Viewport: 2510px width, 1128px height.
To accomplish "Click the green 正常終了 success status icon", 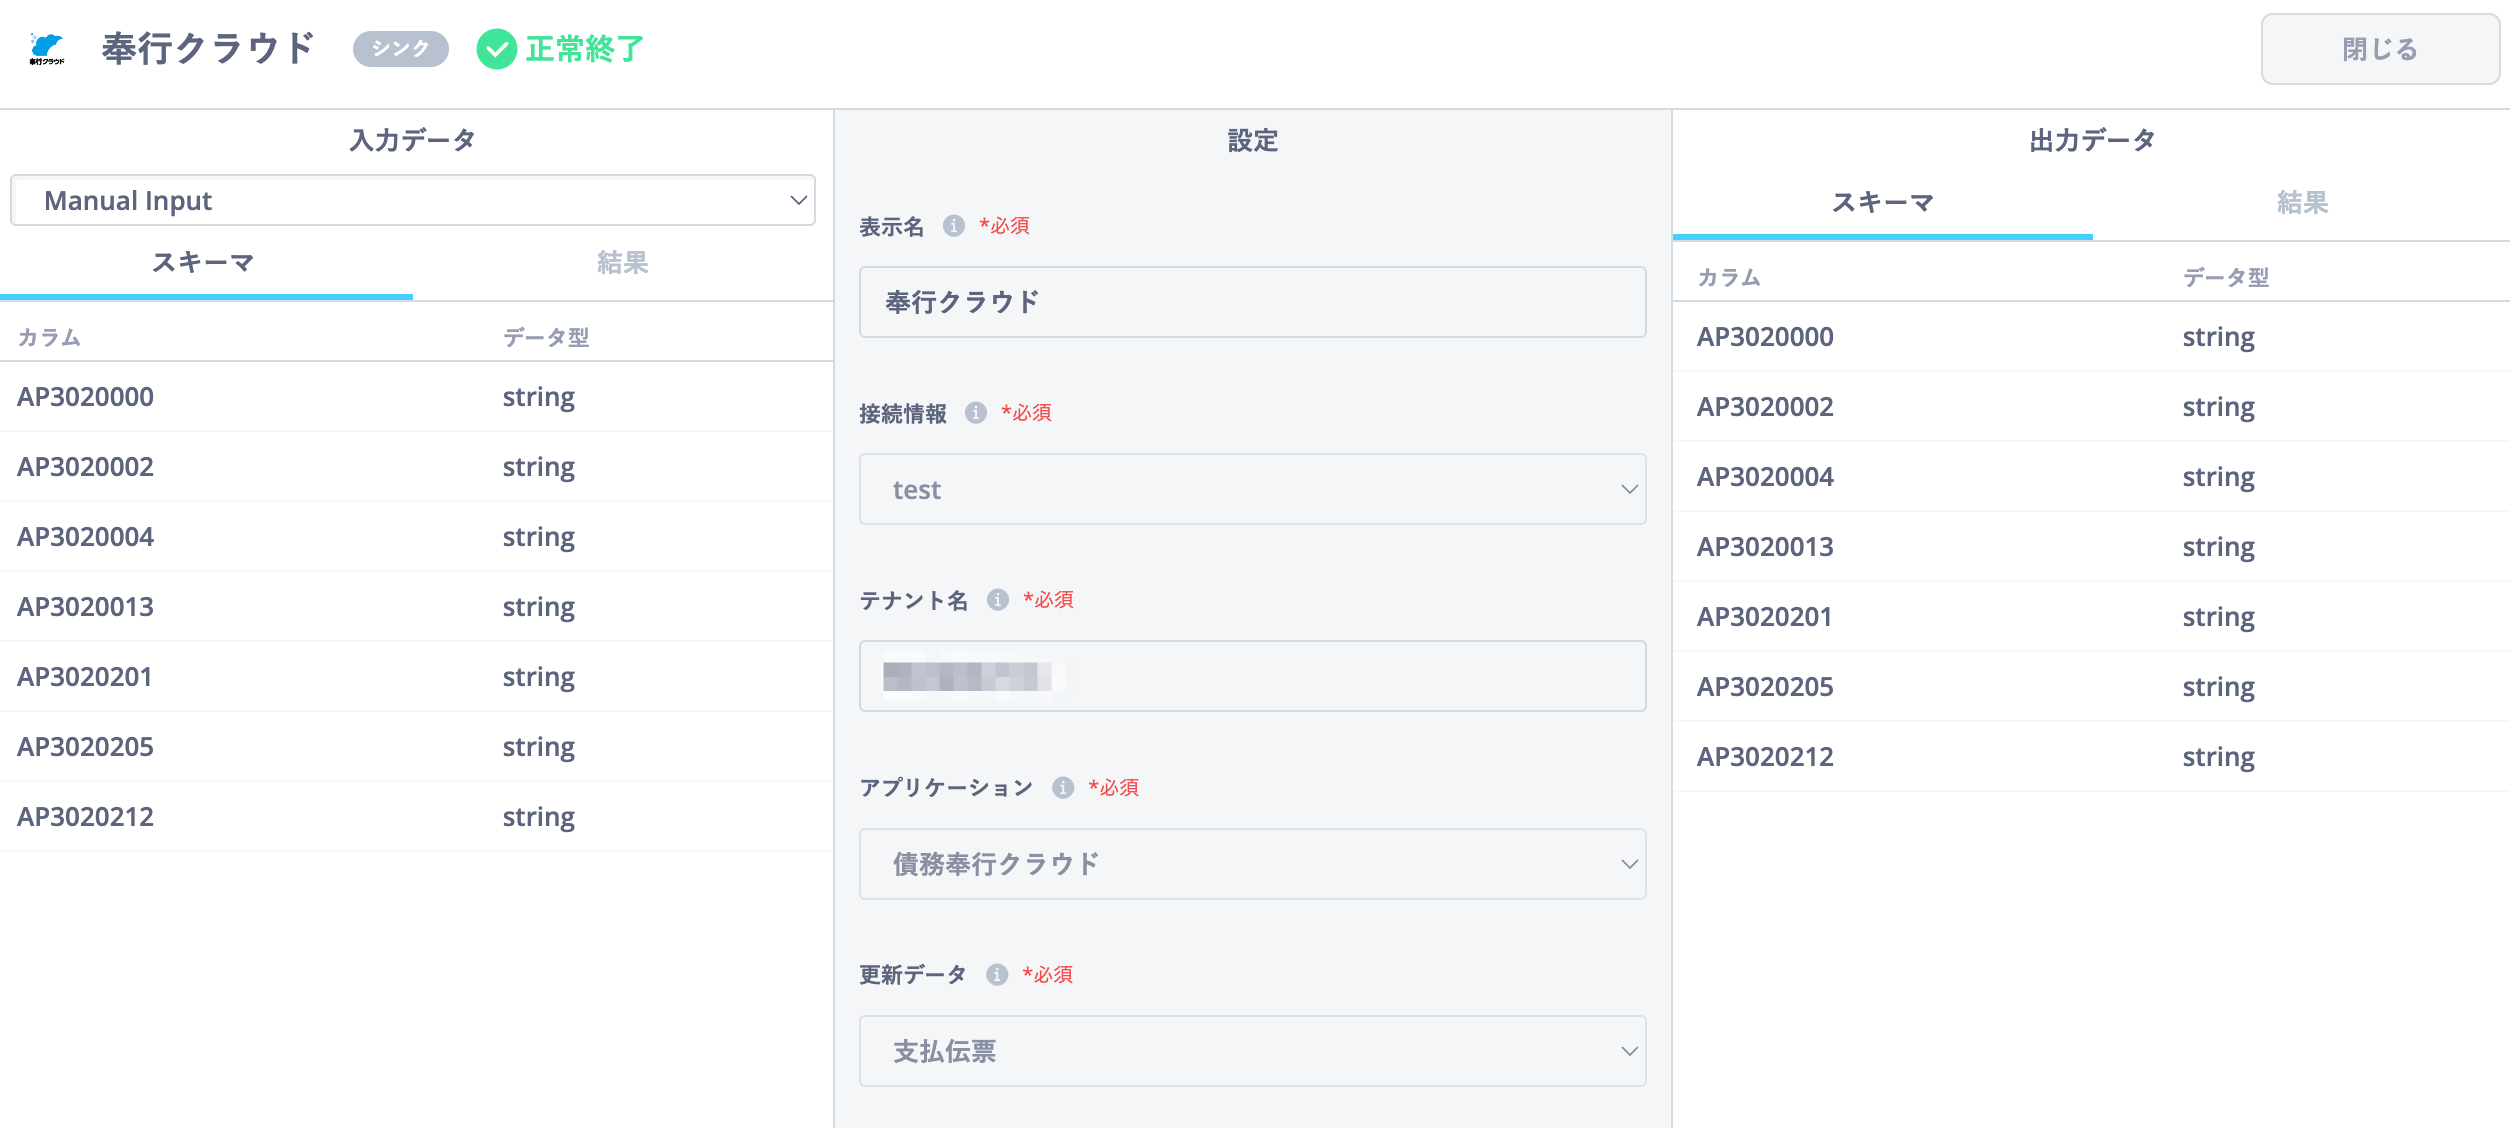I will (x=496, y=48).
